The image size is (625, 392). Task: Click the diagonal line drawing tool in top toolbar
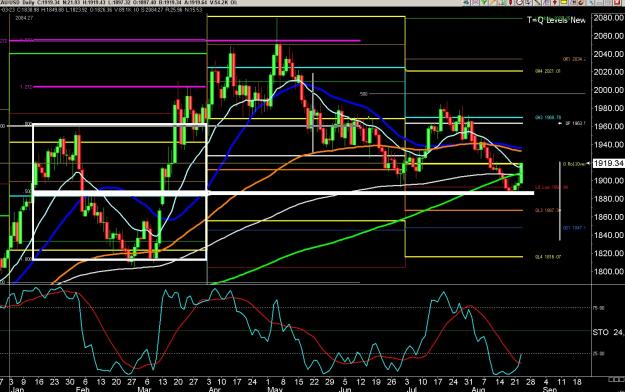click(537, 2)
